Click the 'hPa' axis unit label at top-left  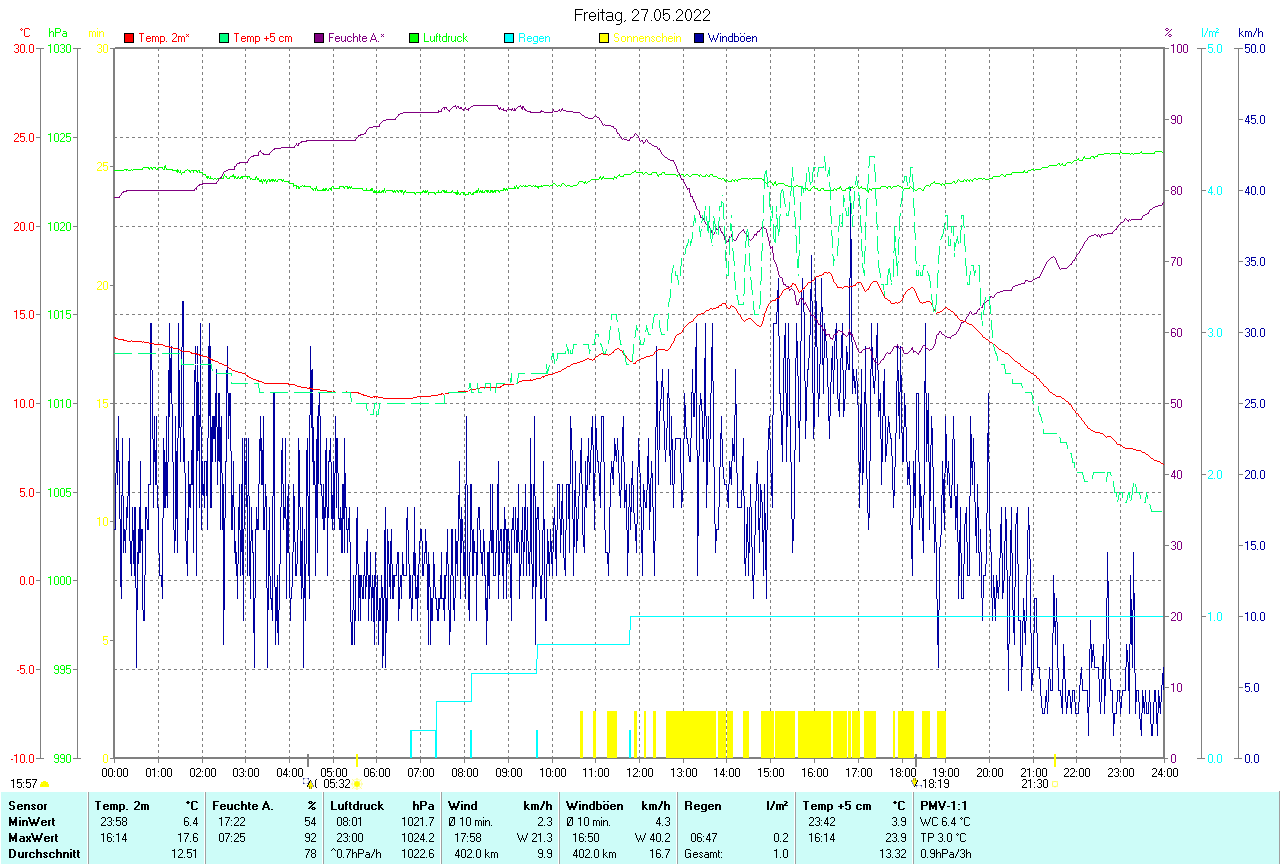pos(59,33)
